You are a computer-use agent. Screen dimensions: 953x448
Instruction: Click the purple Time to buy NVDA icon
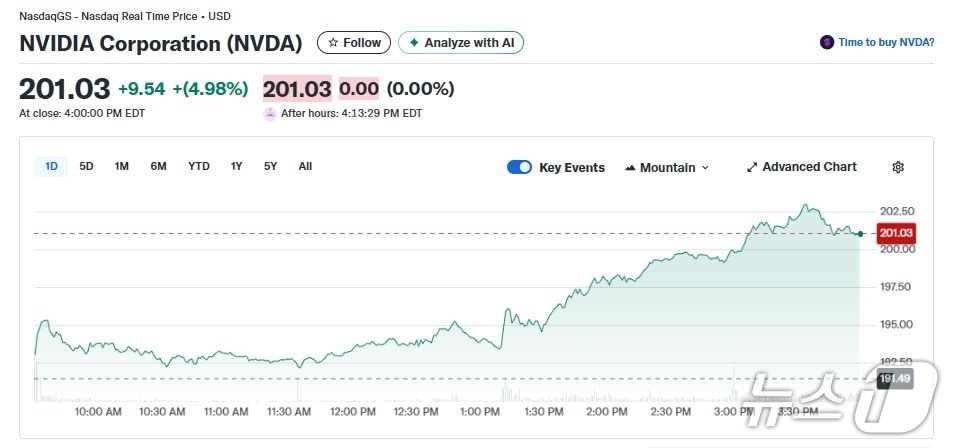(x=827, y=42)
